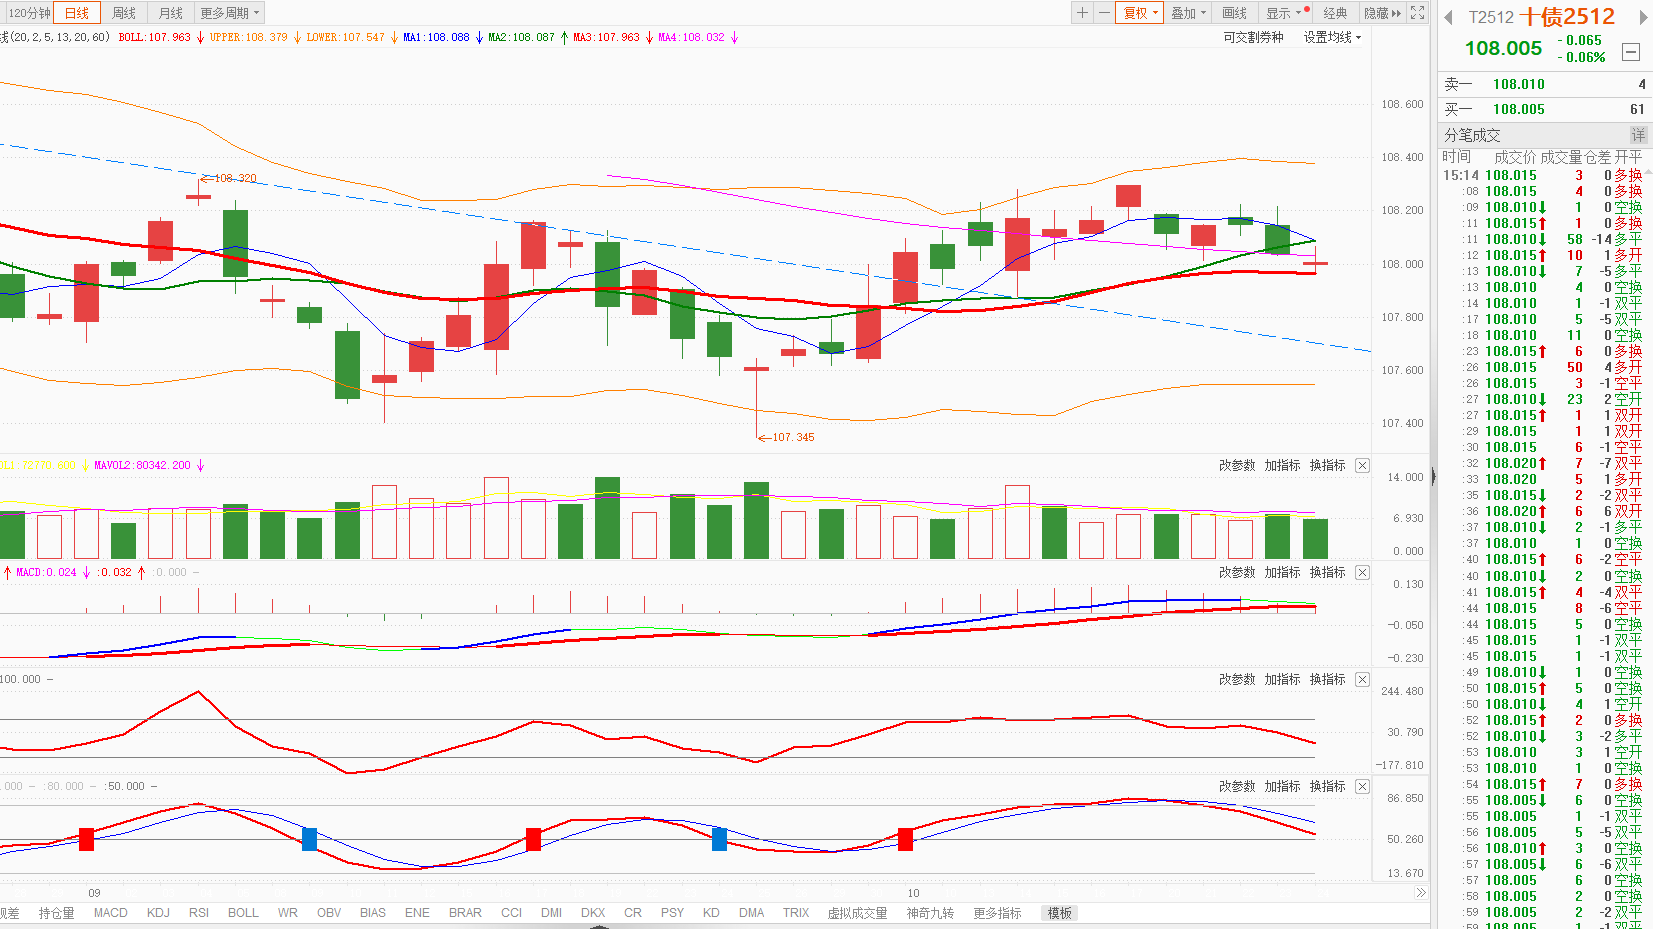Select the 持仓量 open interest tab

[x=56, y=913]
